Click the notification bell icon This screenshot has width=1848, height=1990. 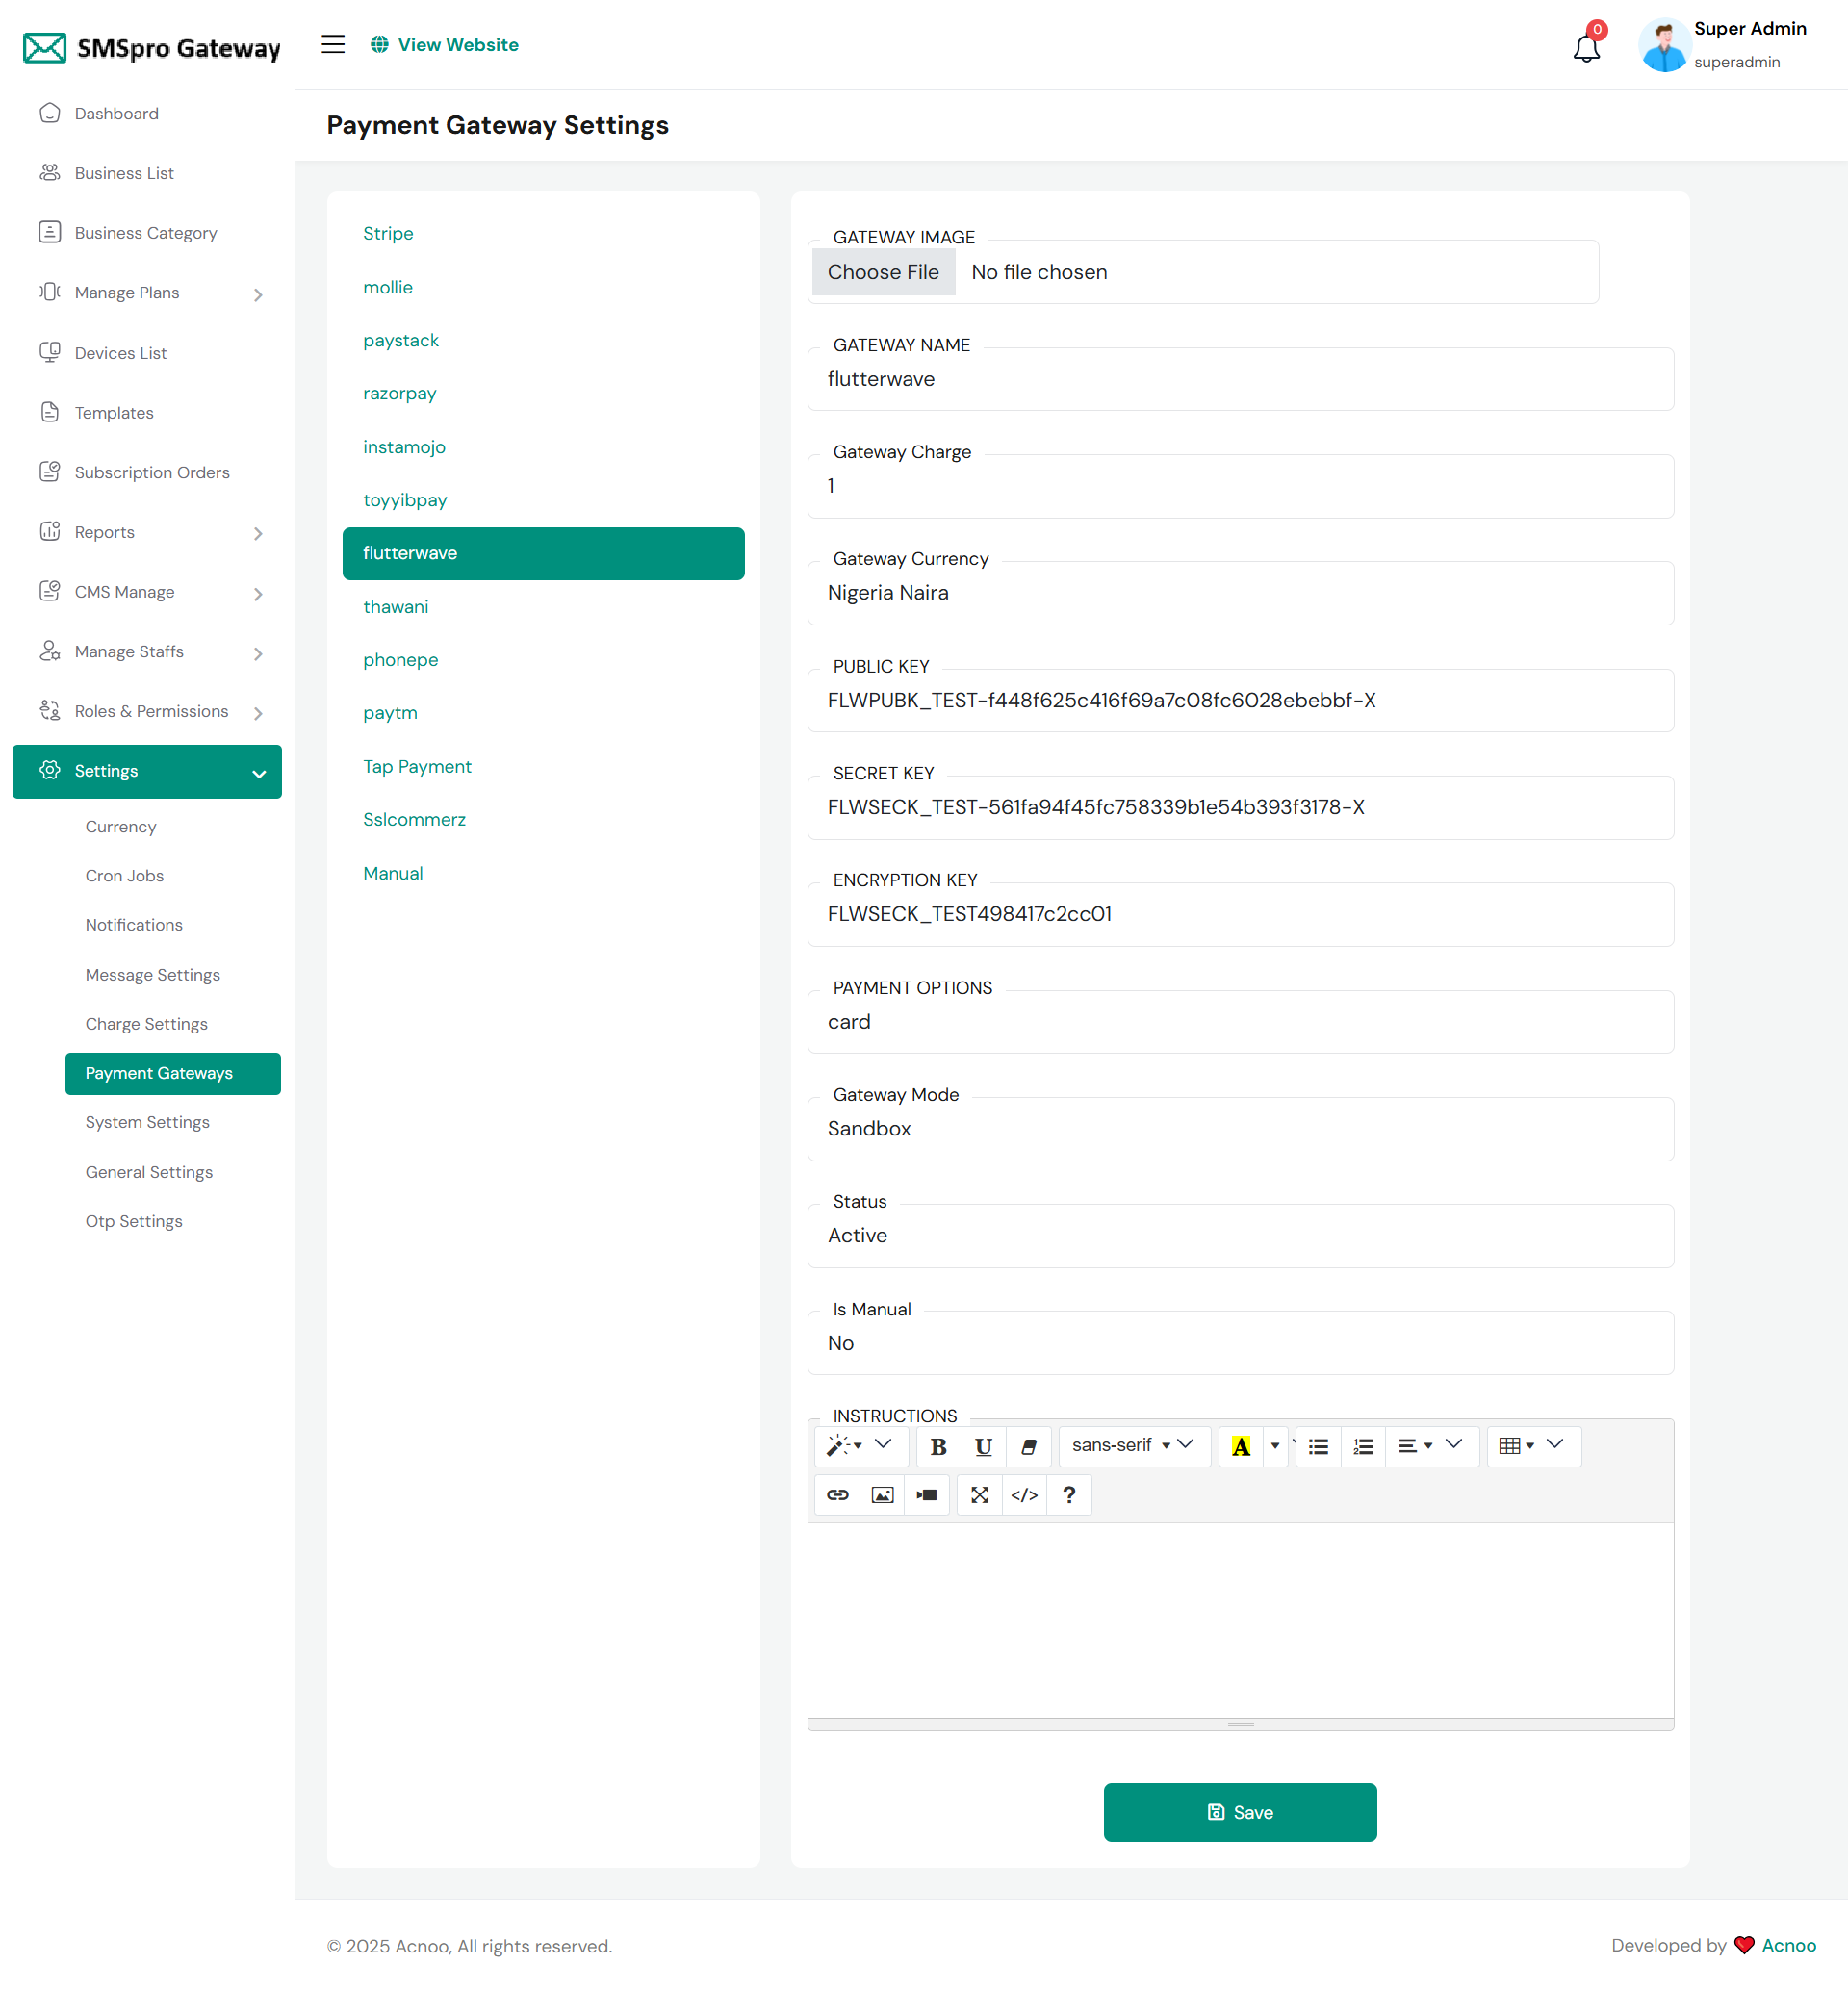(1585, 47)
